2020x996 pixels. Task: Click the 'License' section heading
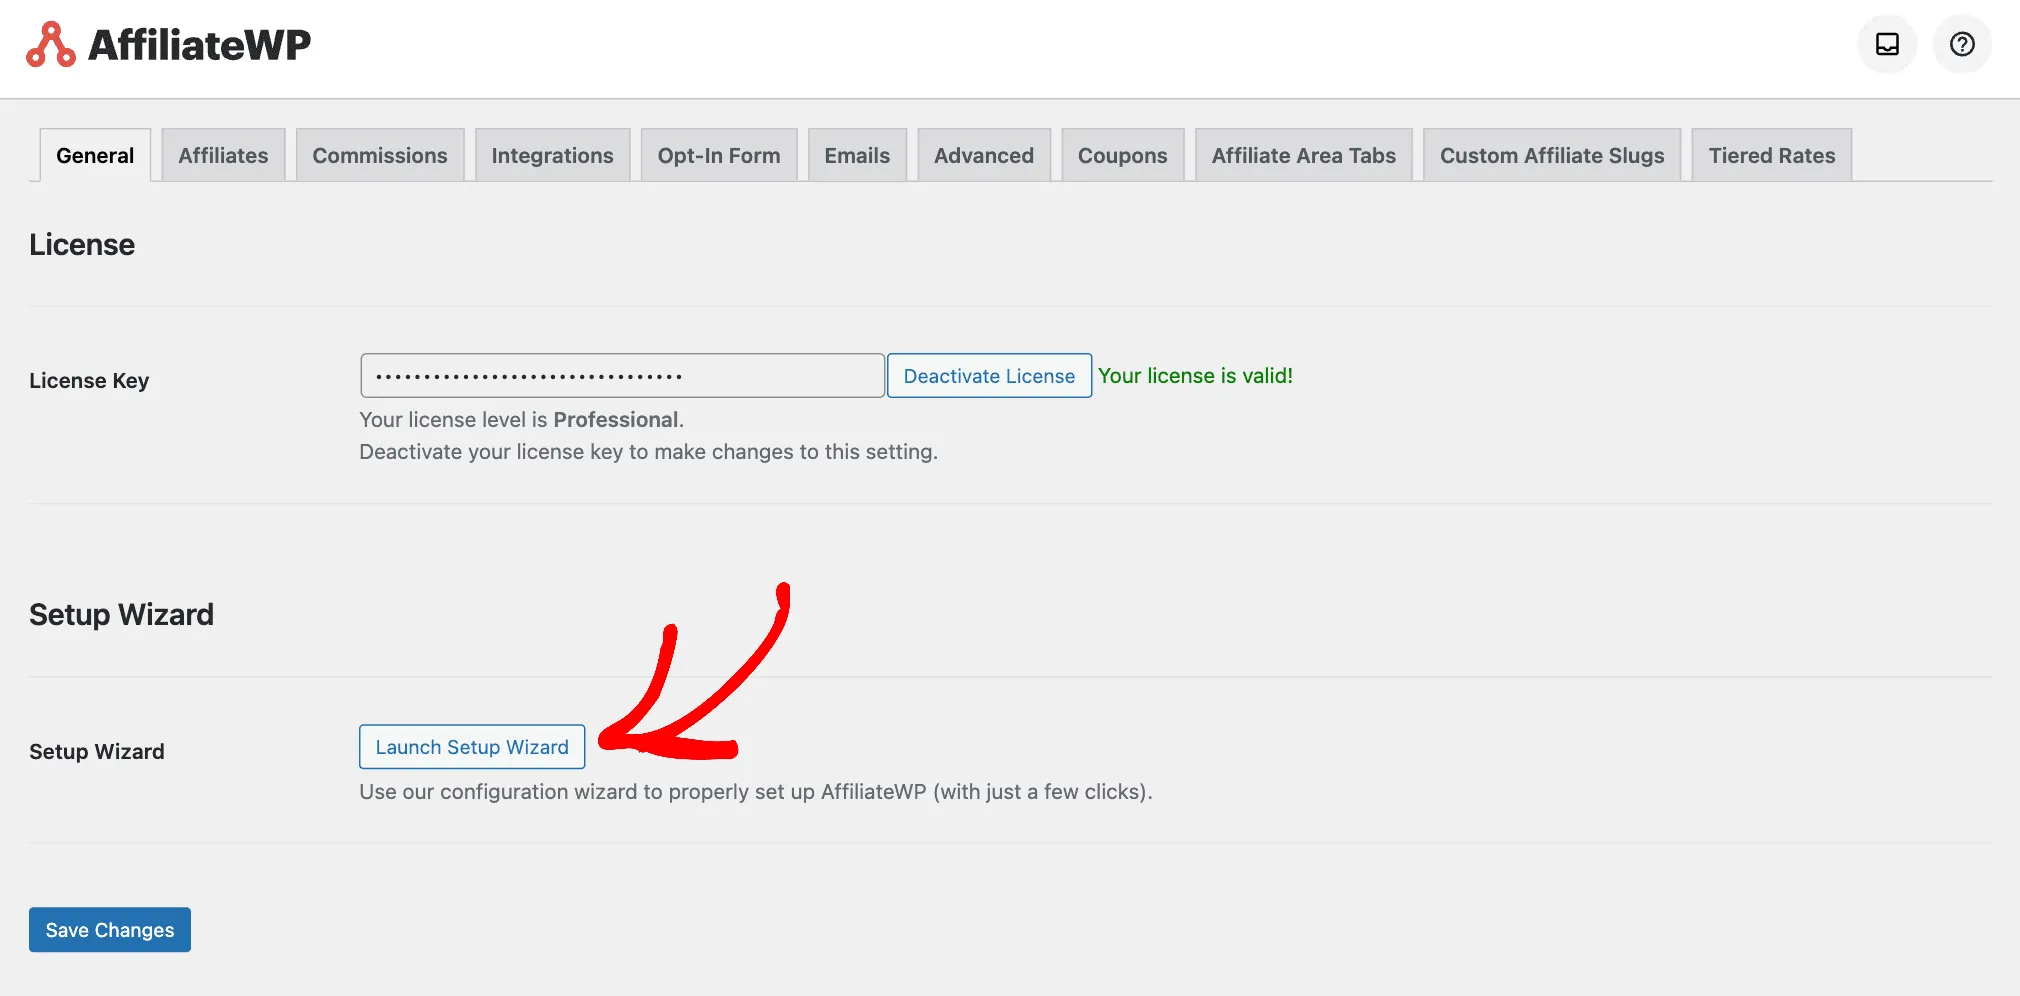click(82, 245)
